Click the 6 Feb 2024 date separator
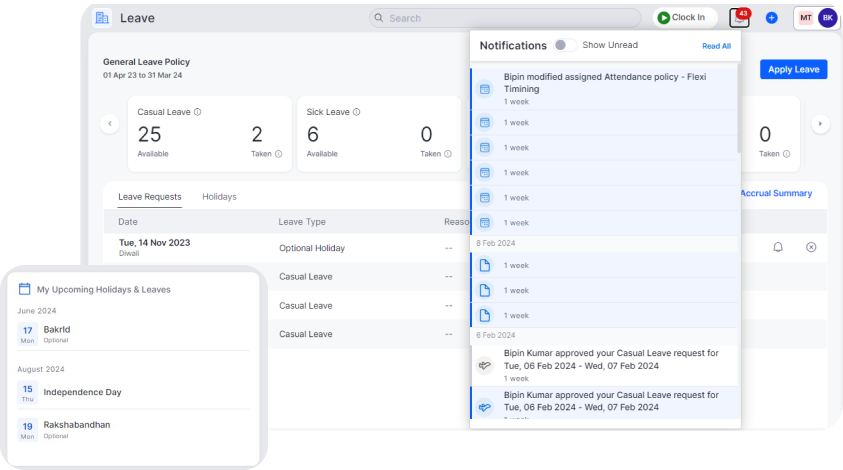 click(x=496, y=335)
